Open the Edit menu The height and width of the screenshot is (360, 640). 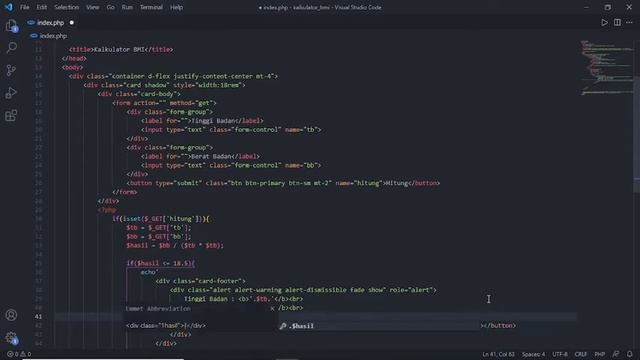[x=42, y=7]
